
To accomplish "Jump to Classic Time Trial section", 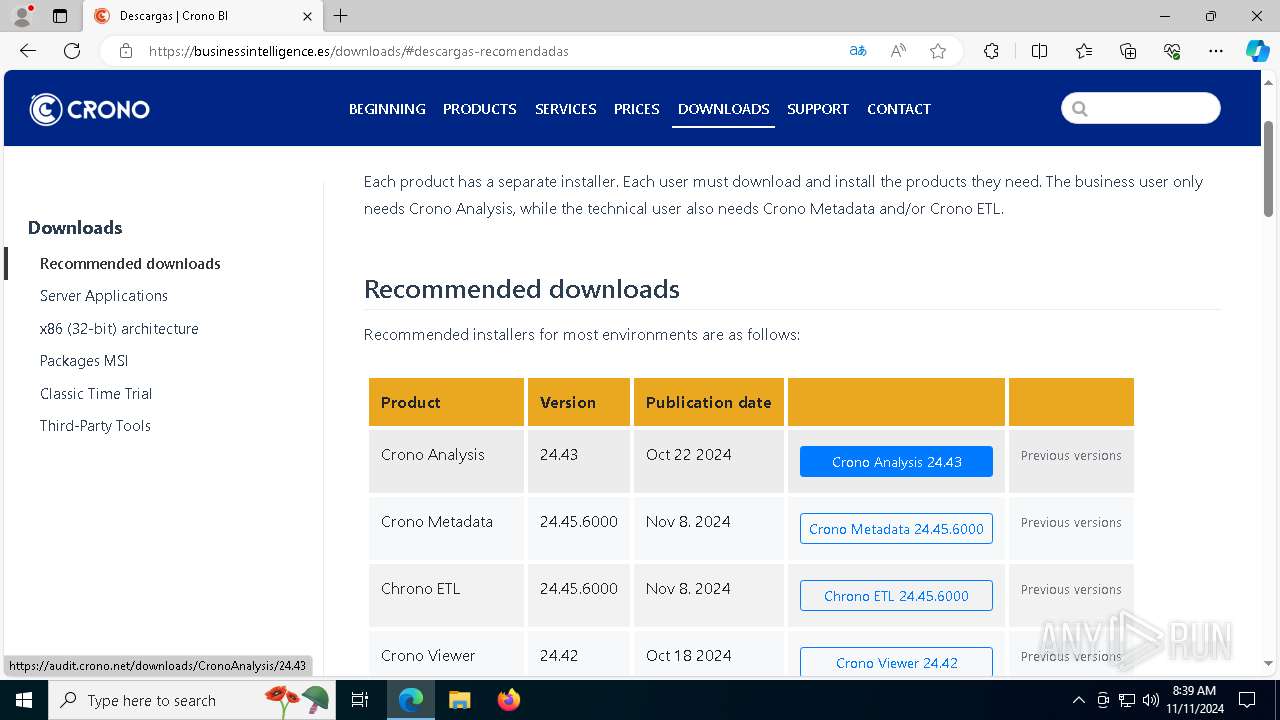I will (x=96, y=394).
